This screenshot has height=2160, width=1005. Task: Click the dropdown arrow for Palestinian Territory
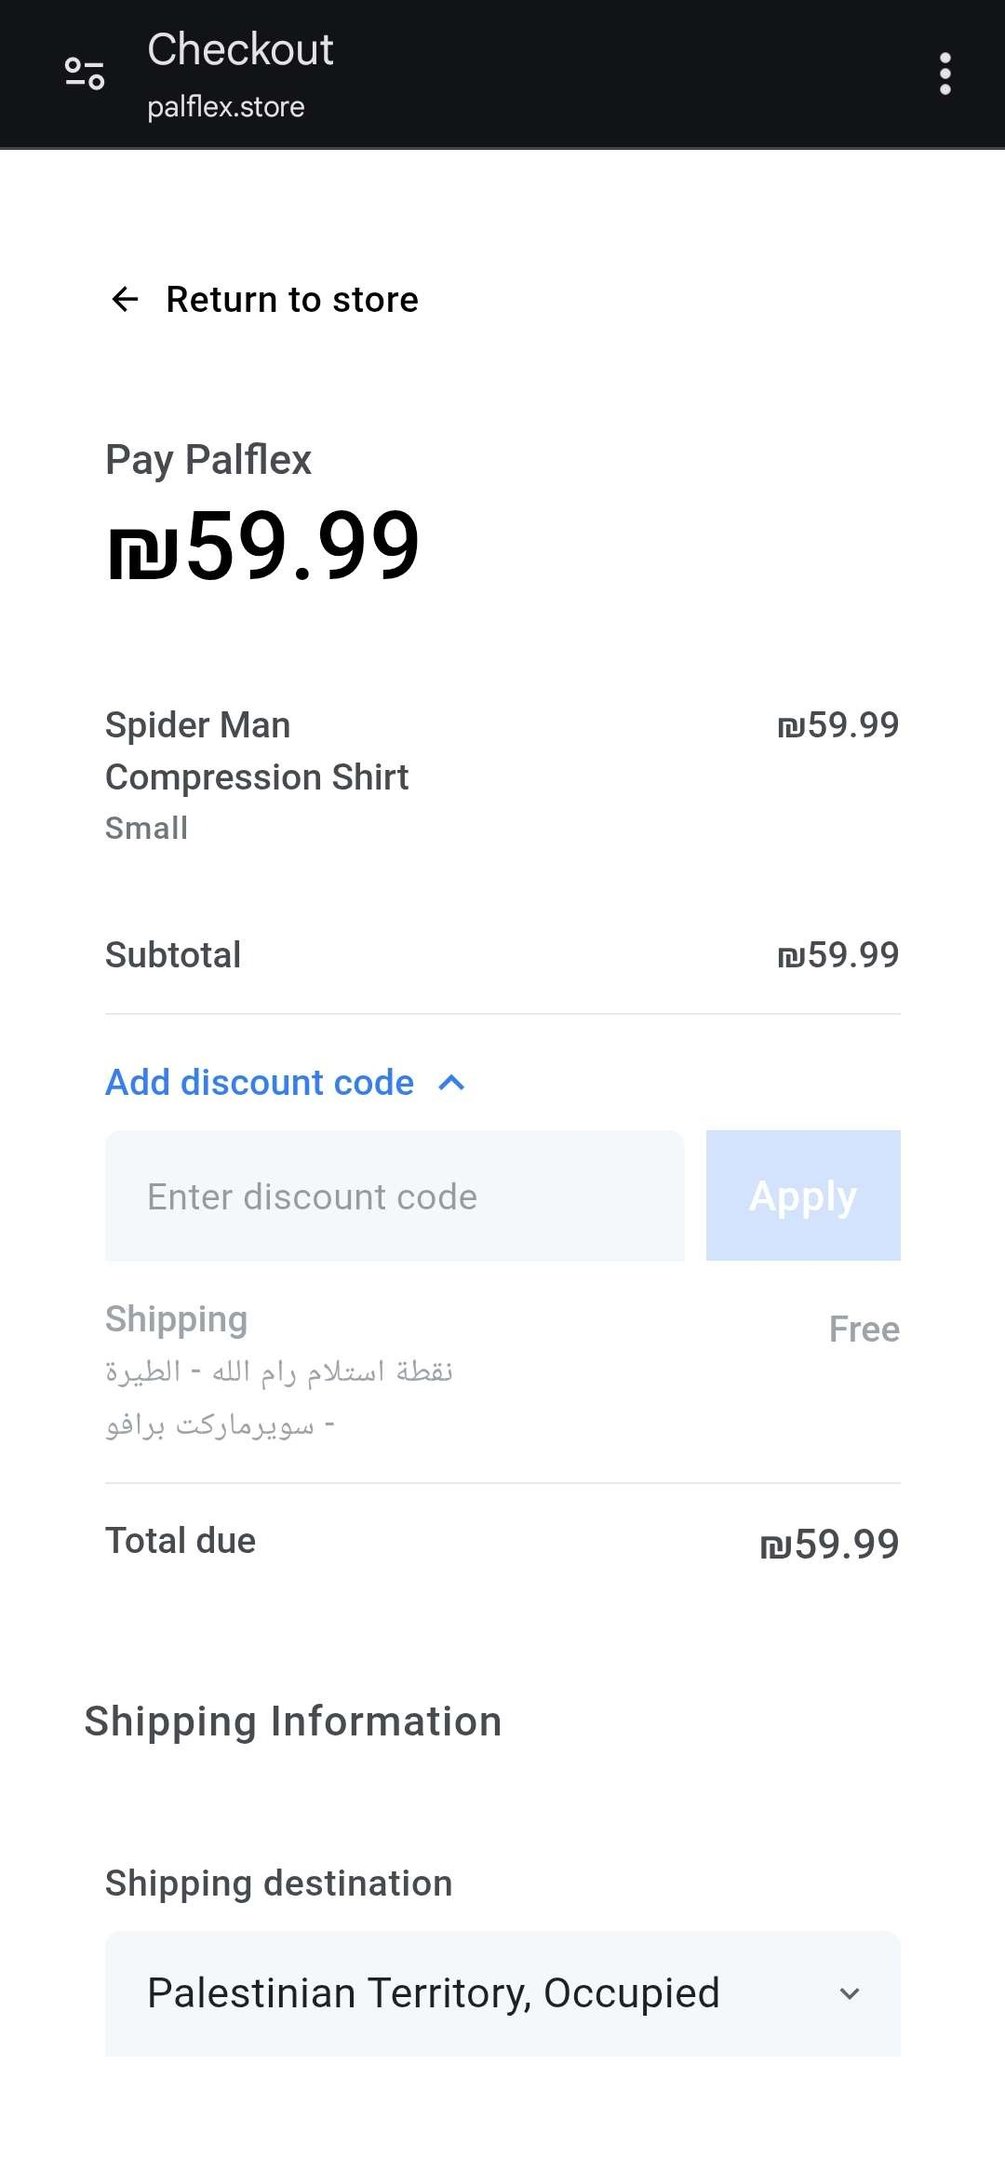pos(849,1993)
